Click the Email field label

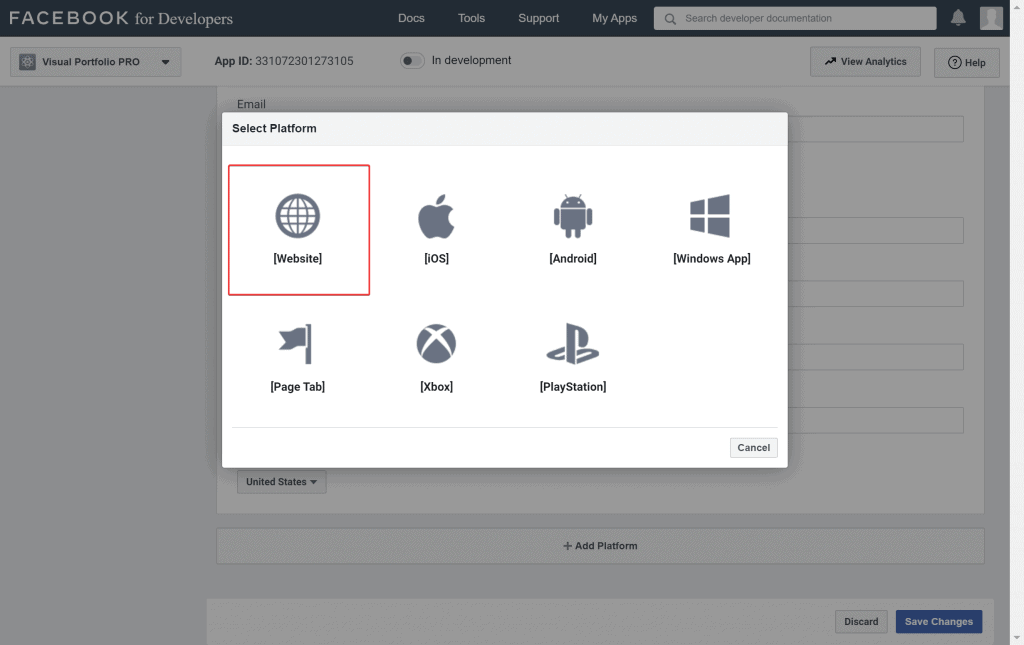251,104
